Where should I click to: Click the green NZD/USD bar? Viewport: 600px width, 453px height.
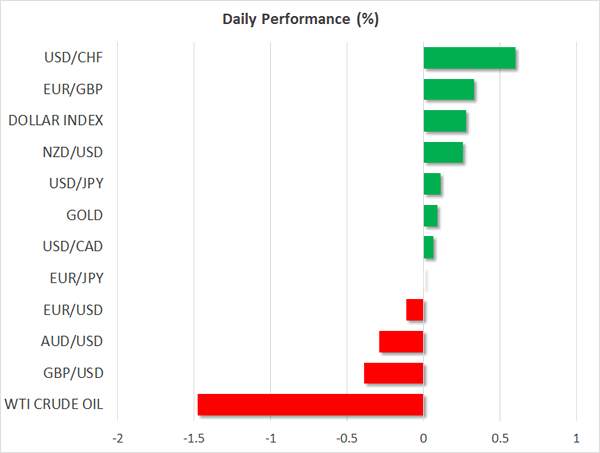coord(443,152)
